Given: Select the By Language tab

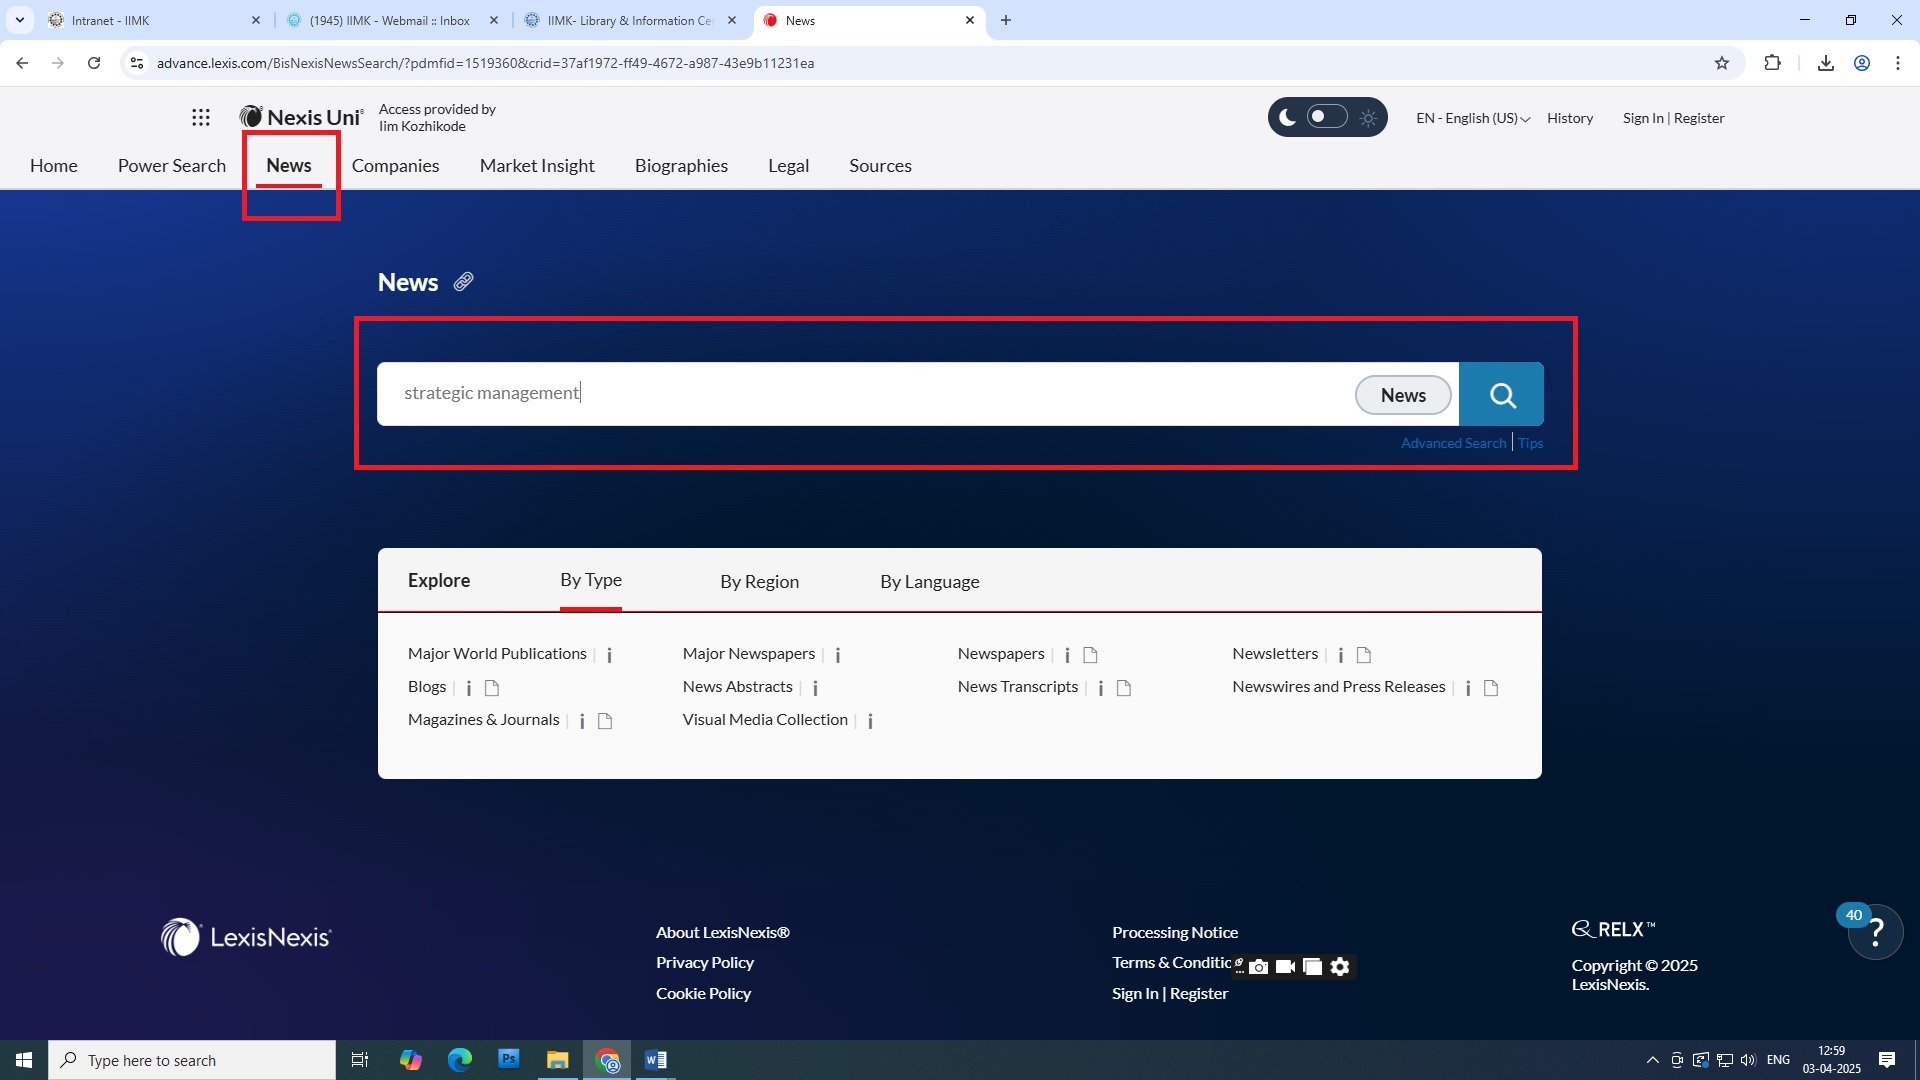Looking at the screenshot, I should click(x=929, y=581).
